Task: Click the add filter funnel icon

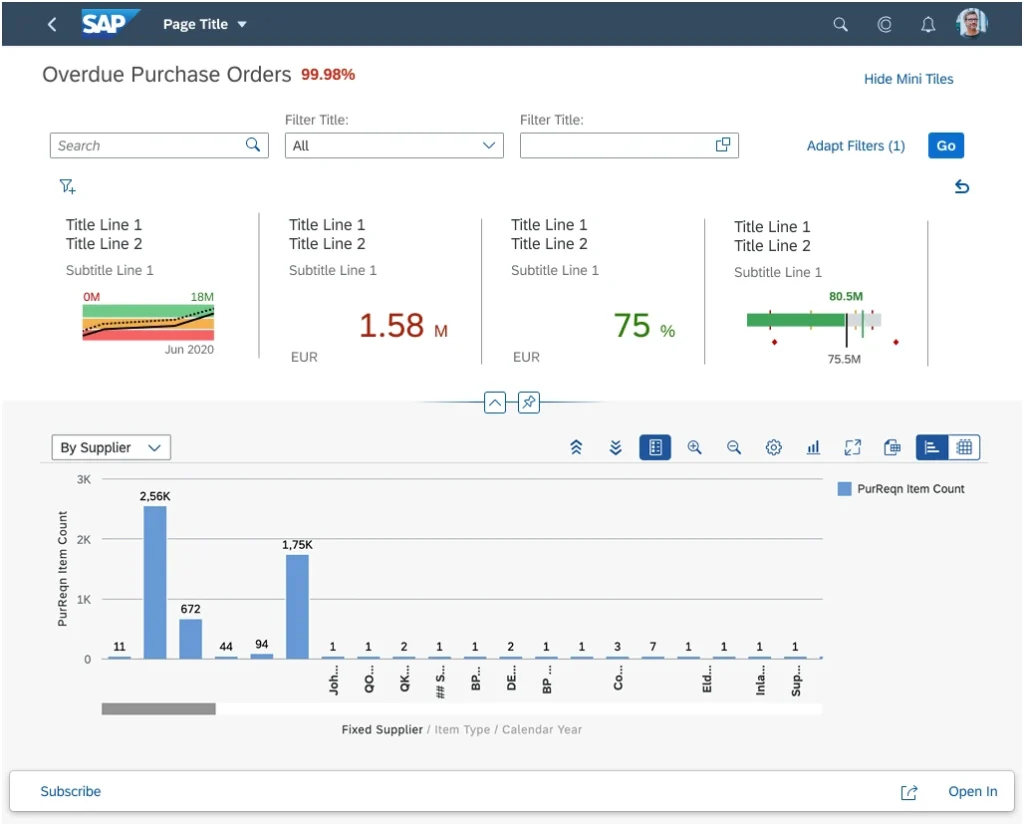Action: [x=67, y=187]
